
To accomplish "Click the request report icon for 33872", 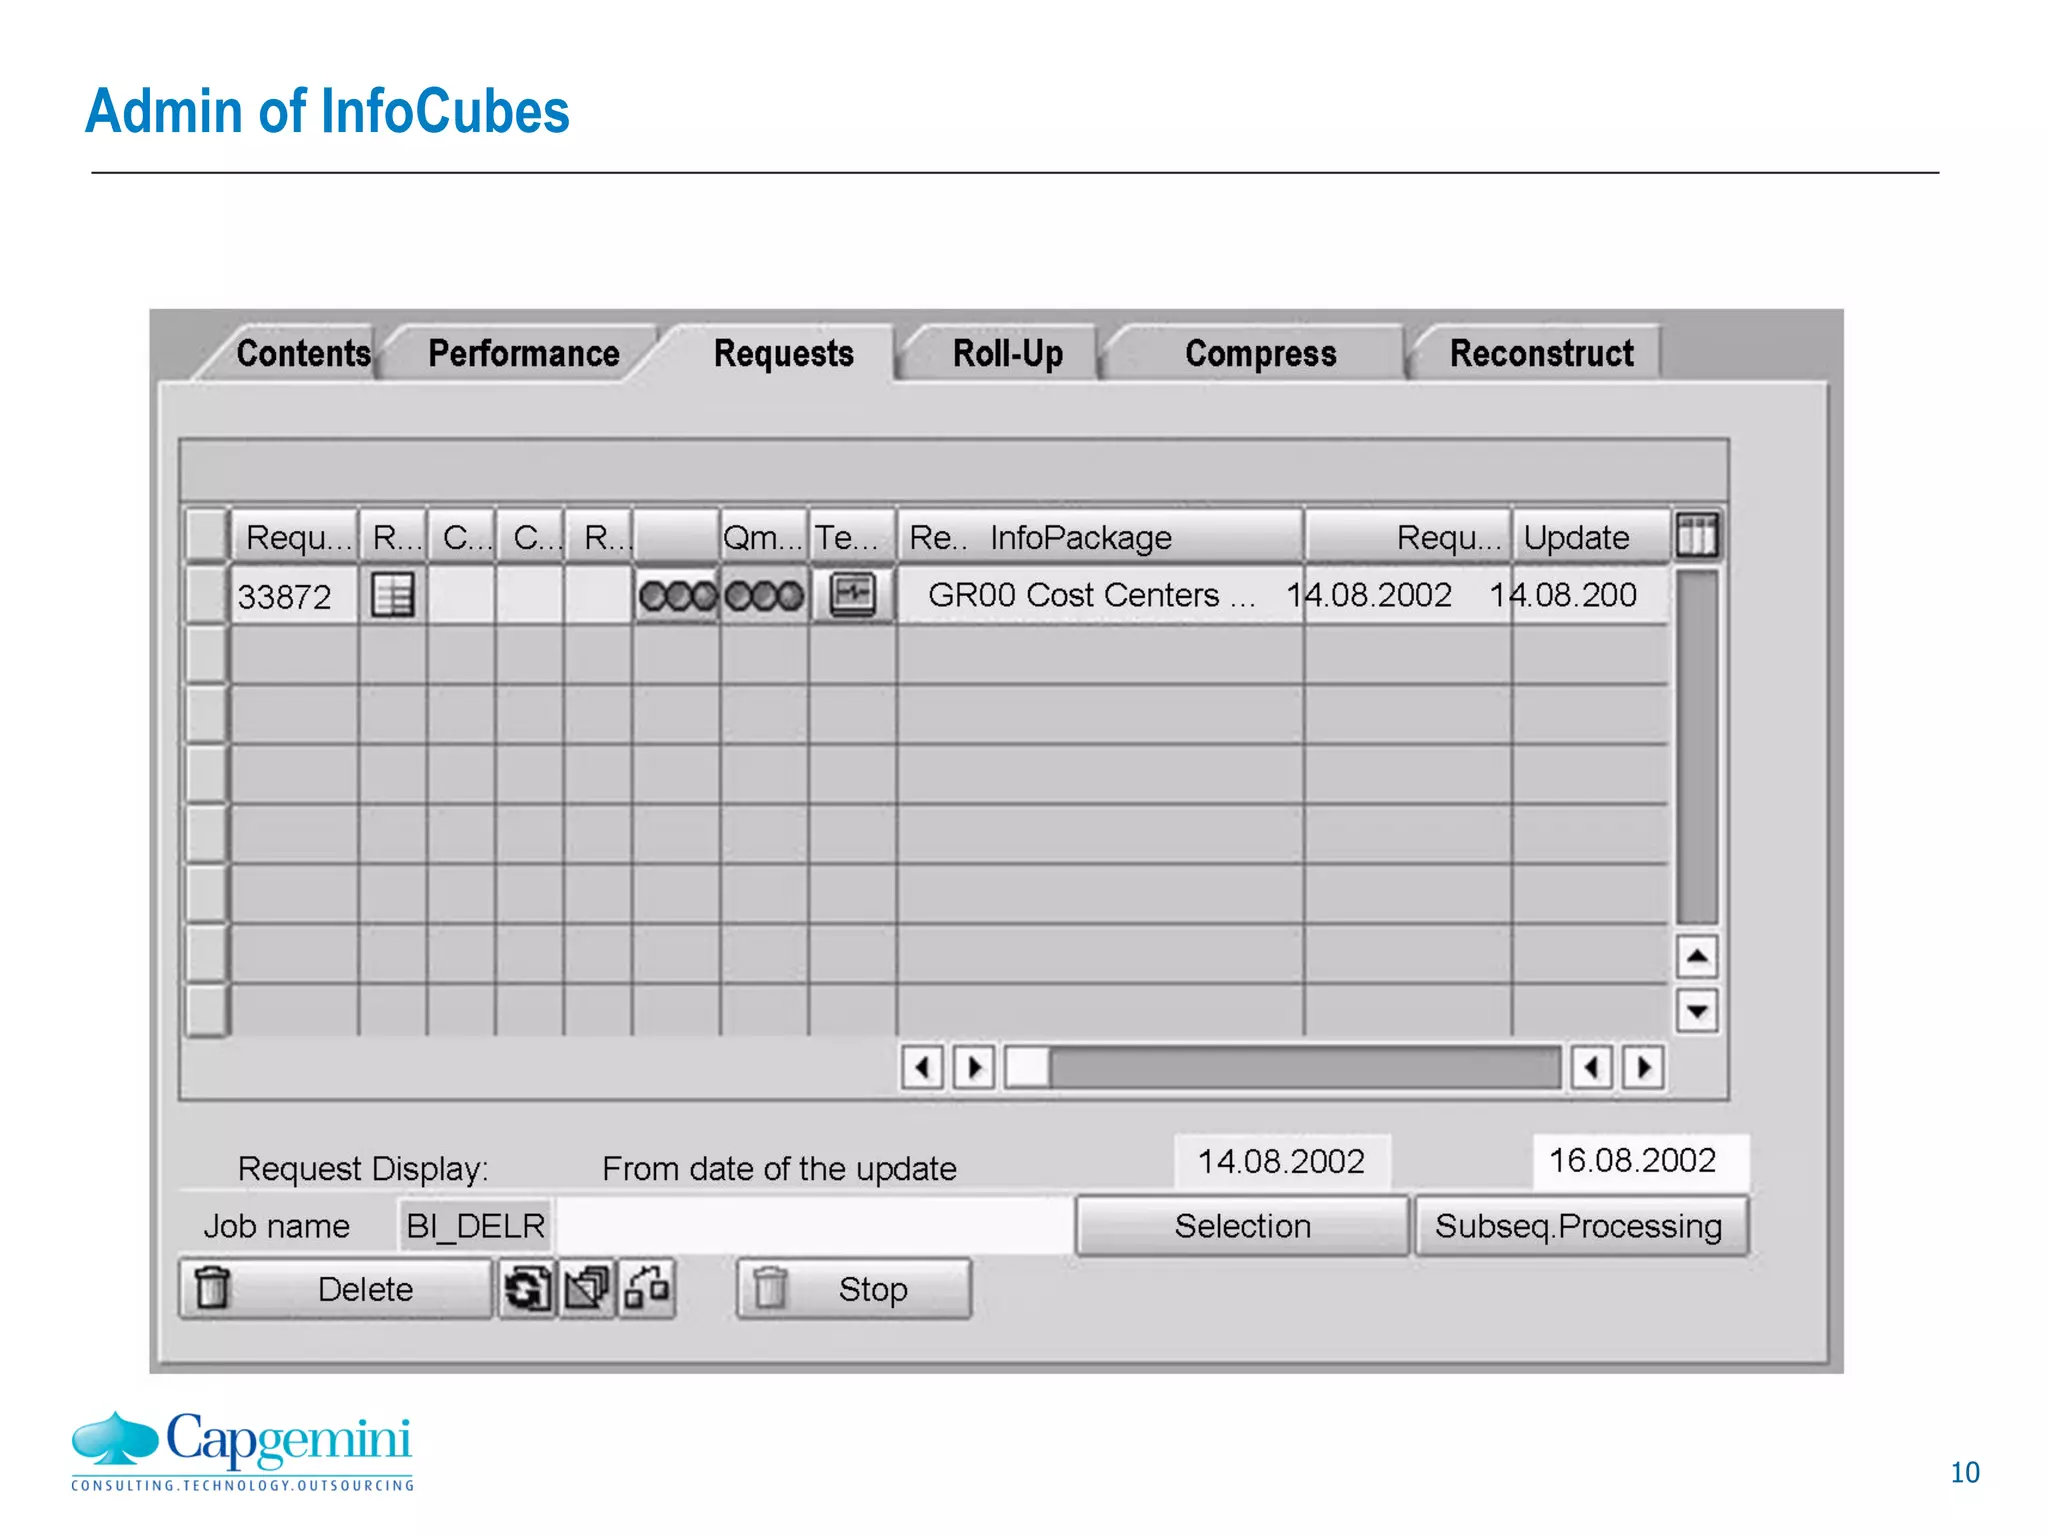I will click(392, 596).
